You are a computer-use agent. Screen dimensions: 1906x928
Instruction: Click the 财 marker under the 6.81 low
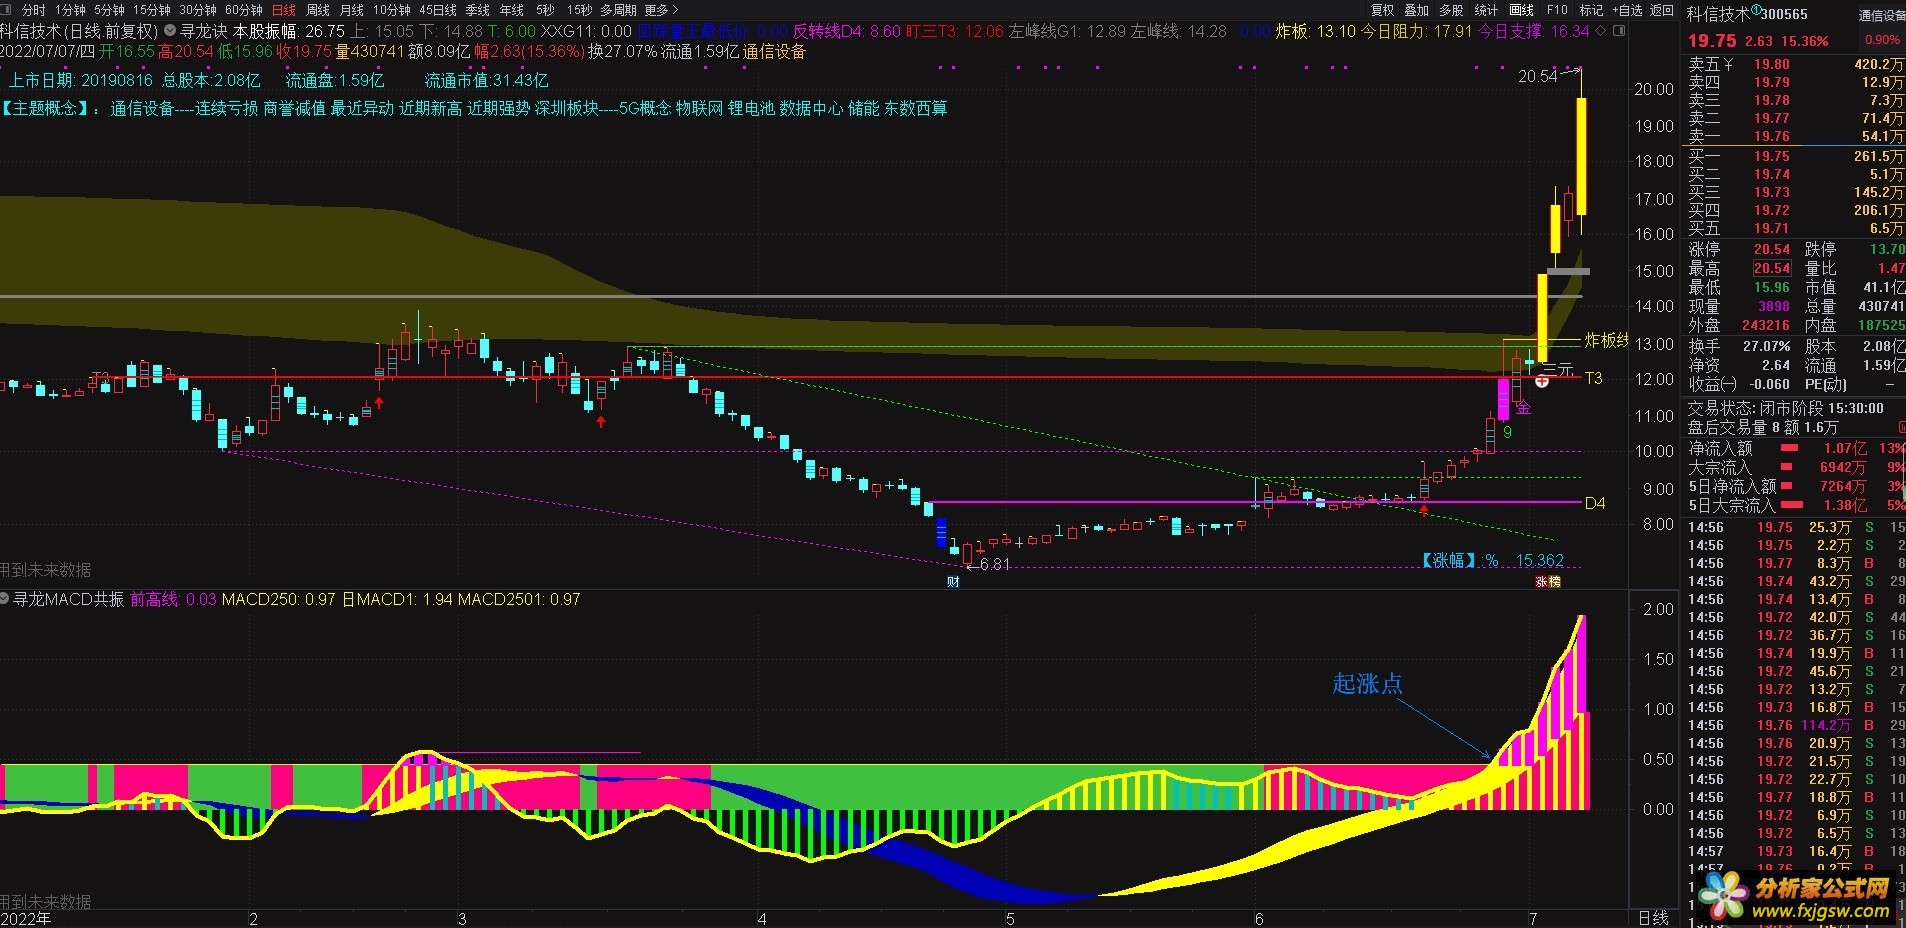point(953,581)
